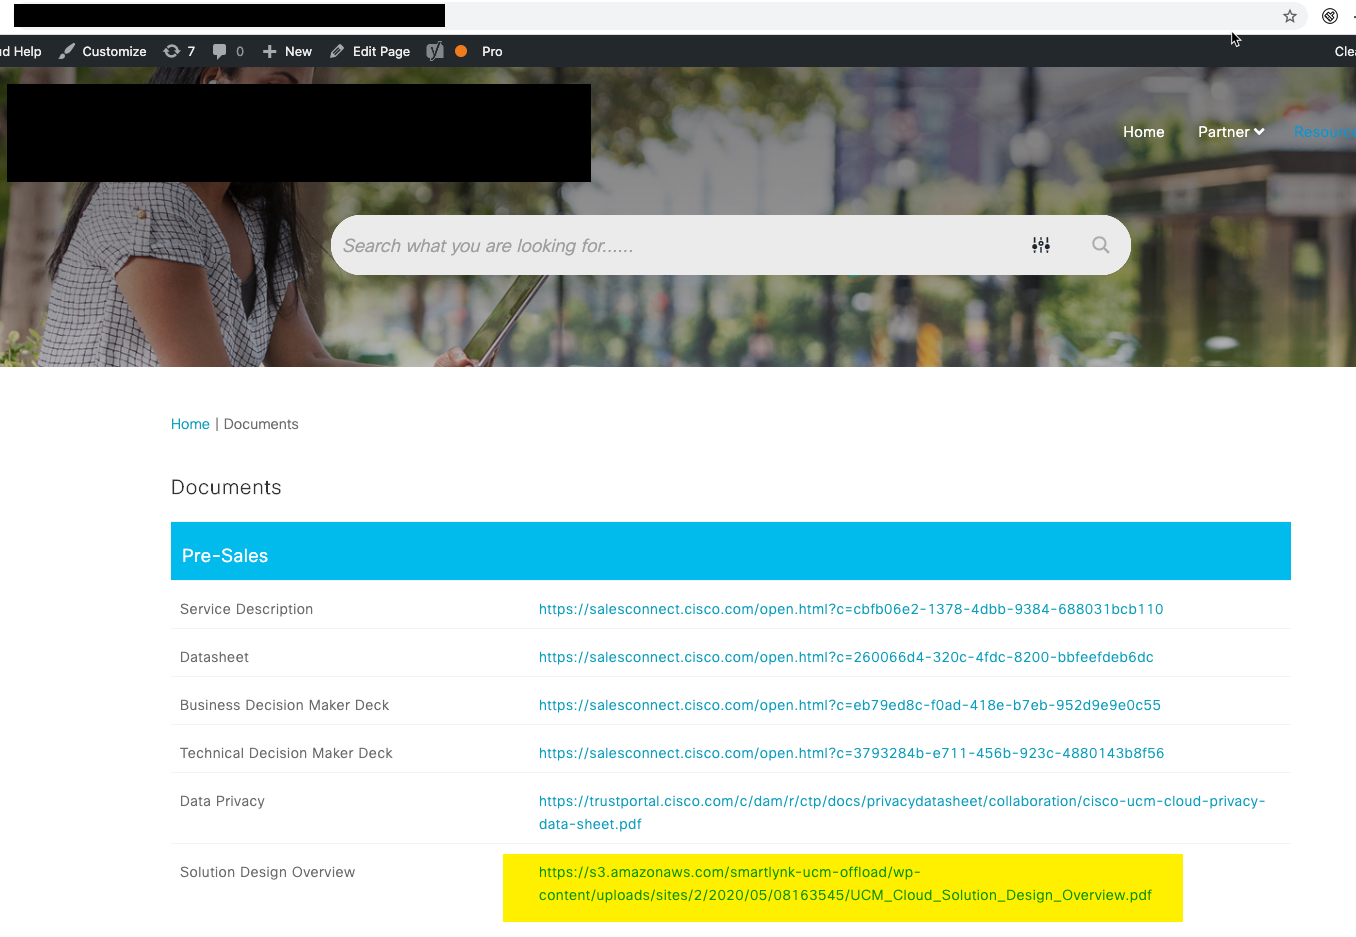This screenshot has width=1356, height=937.
Task: Open Customize in the admin bar
Action: coord(103,51)
